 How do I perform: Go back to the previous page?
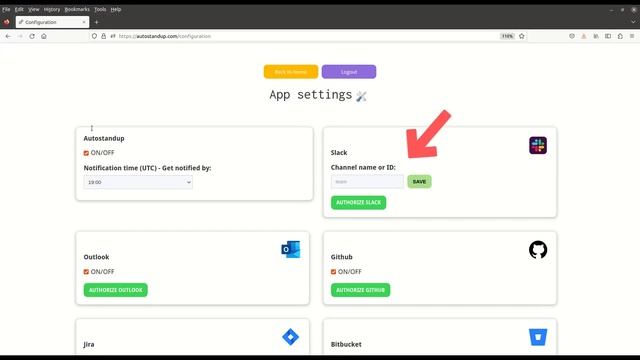click(x=8, y=36)
